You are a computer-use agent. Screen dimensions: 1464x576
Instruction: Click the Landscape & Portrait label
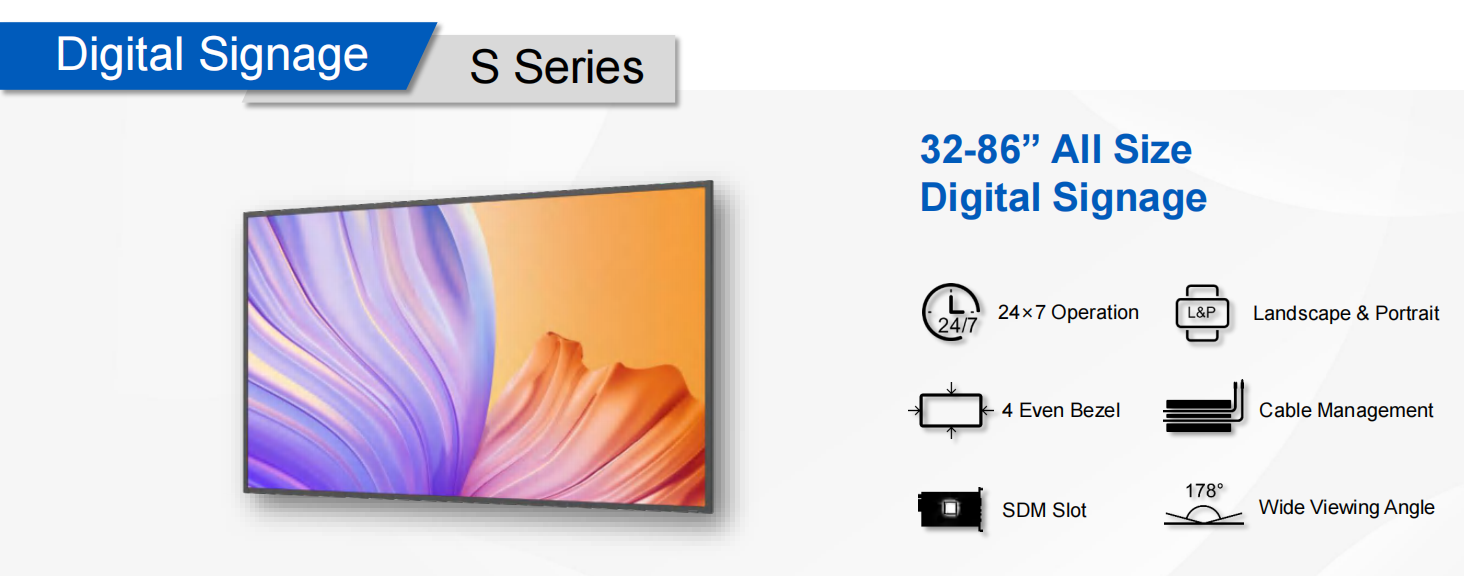pos(1346,313)
